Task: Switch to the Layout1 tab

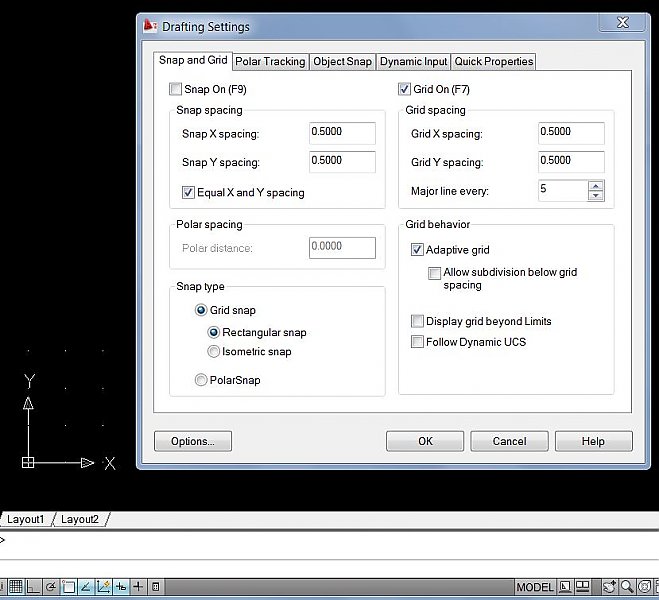Action: click(25, 519)
